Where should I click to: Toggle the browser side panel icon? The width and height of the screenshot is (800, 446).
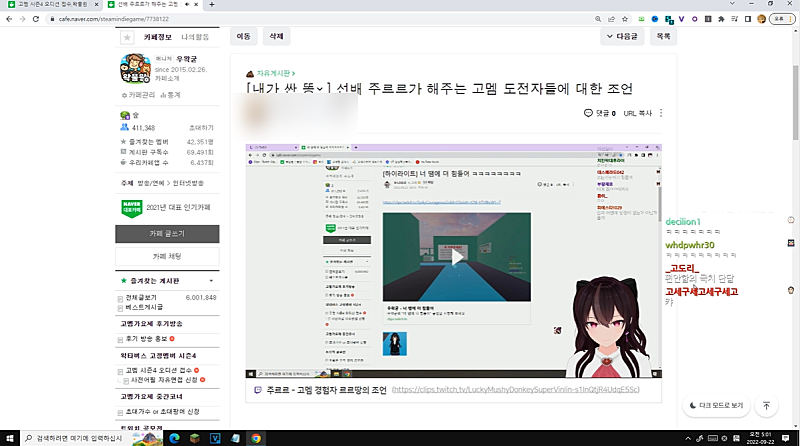pyautogui.click(x=748, y=19)
